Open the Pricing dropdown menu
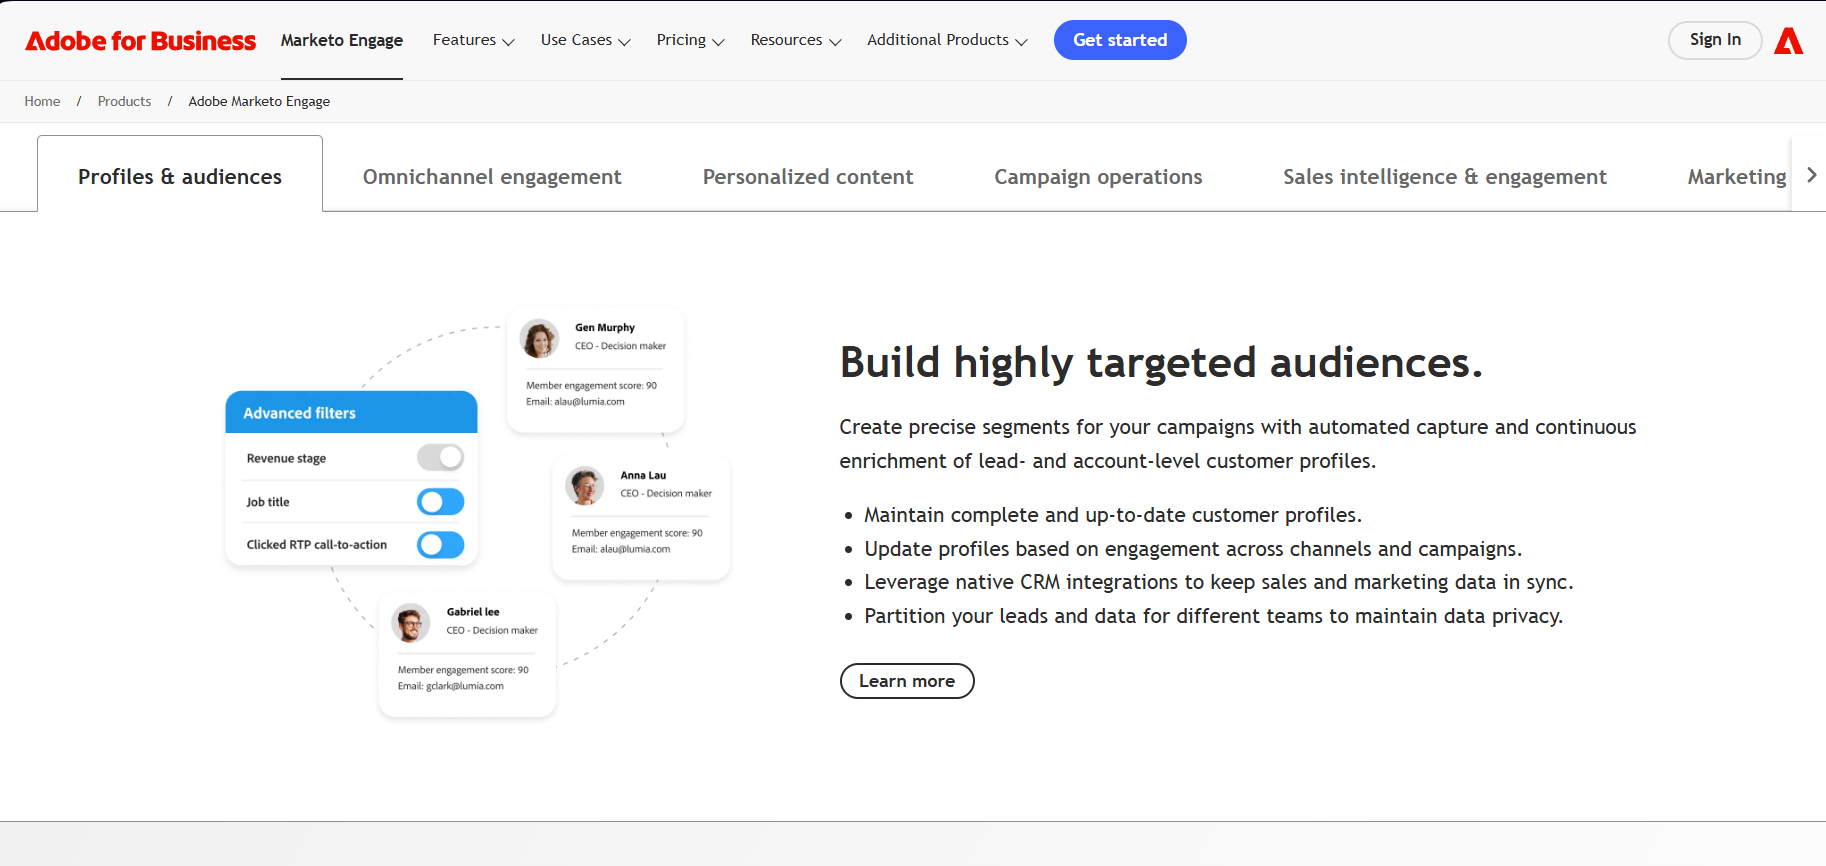The height and width of the screenshot is (866, 1826). coord(690,40)
